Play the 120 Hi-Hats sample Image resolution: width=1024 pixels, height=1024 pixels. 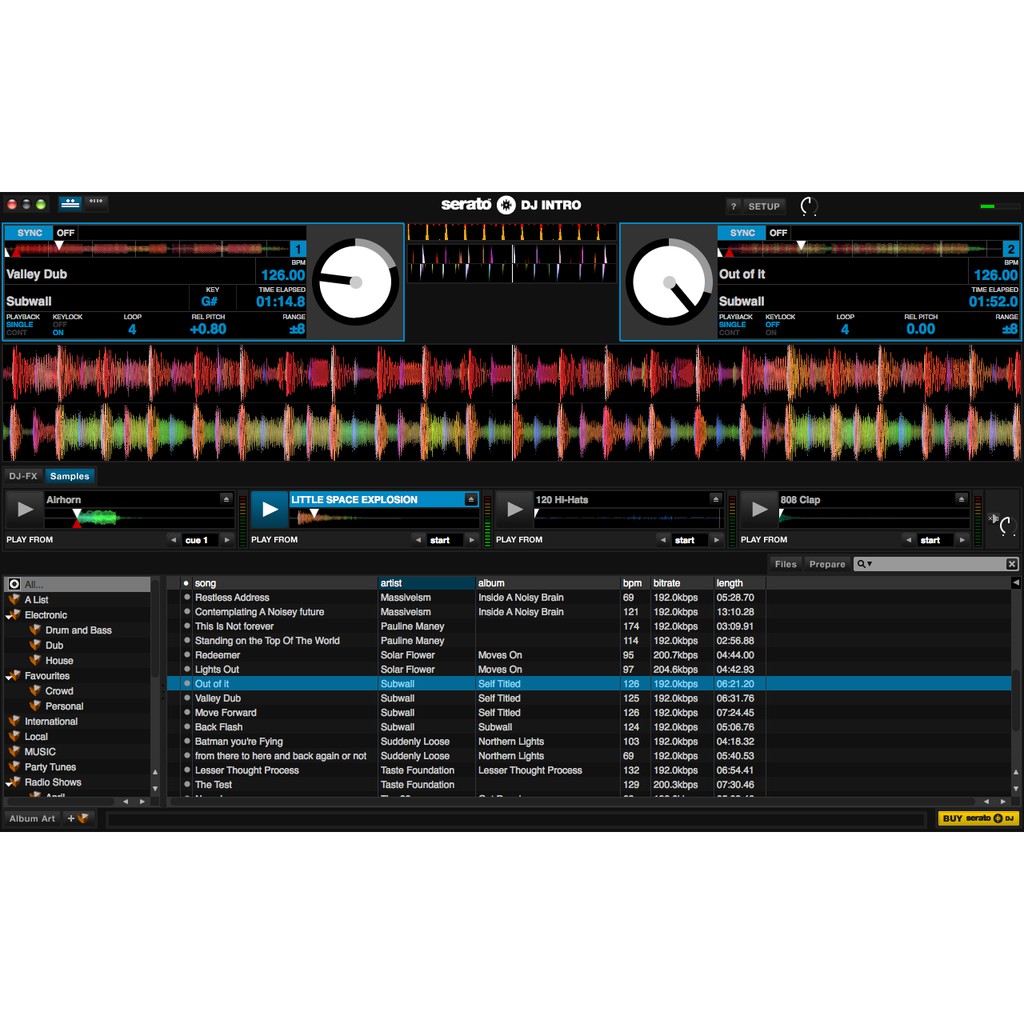tap(515, 509)
